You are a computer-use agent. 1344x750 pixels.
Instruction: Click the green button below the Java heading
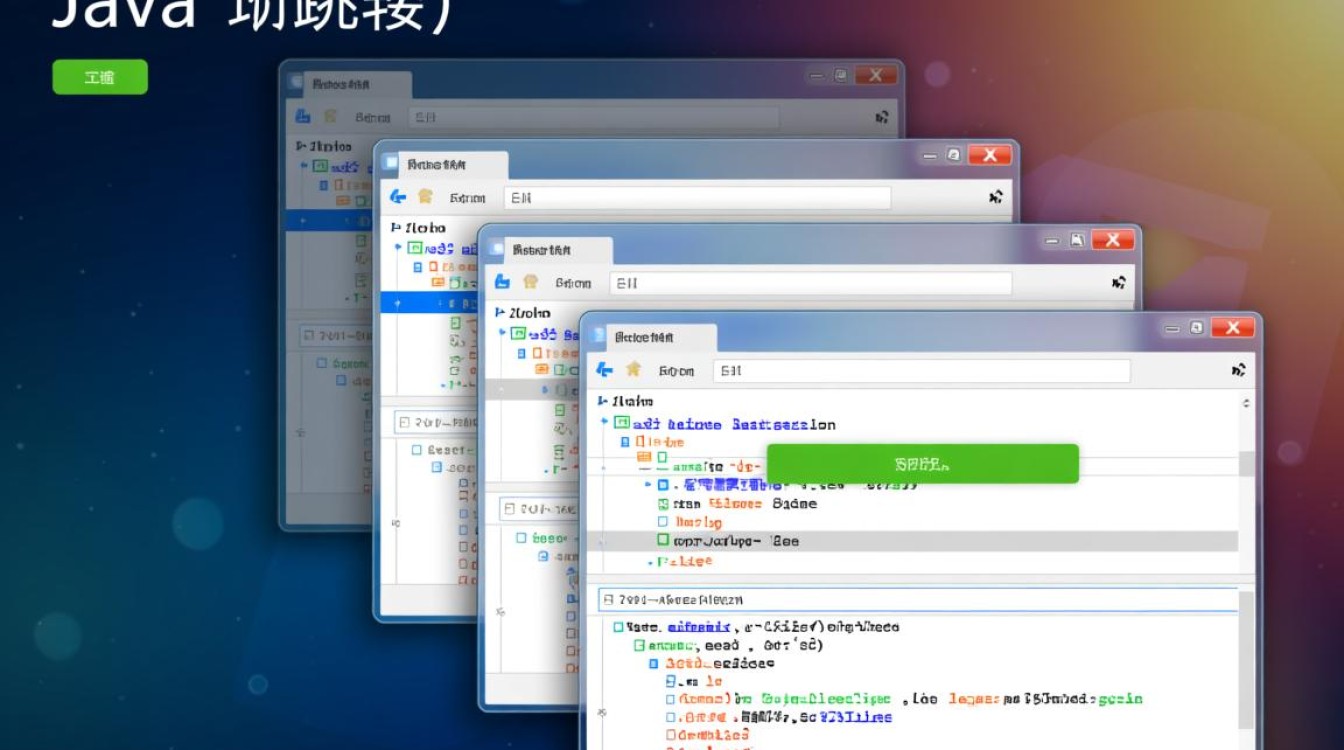pyautogui.click(x=100, y=77)
